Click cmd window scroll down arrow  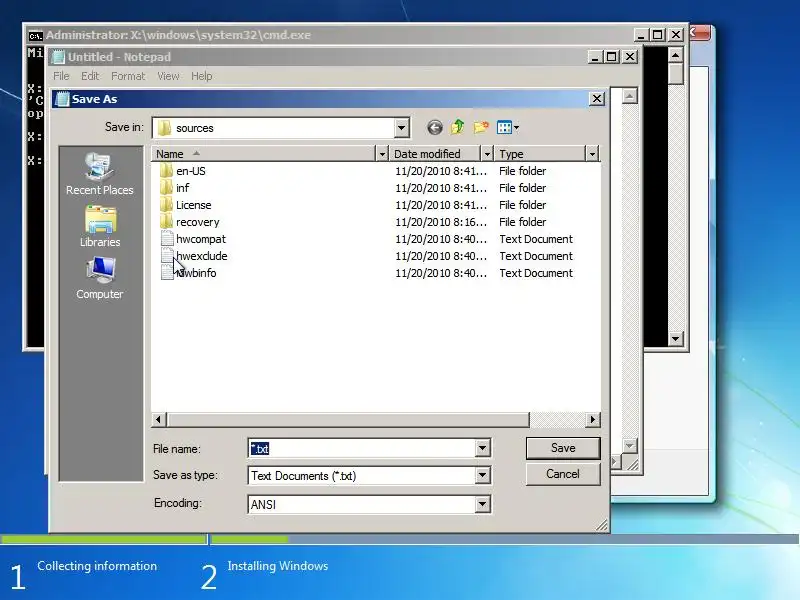(x=676, y=339)
